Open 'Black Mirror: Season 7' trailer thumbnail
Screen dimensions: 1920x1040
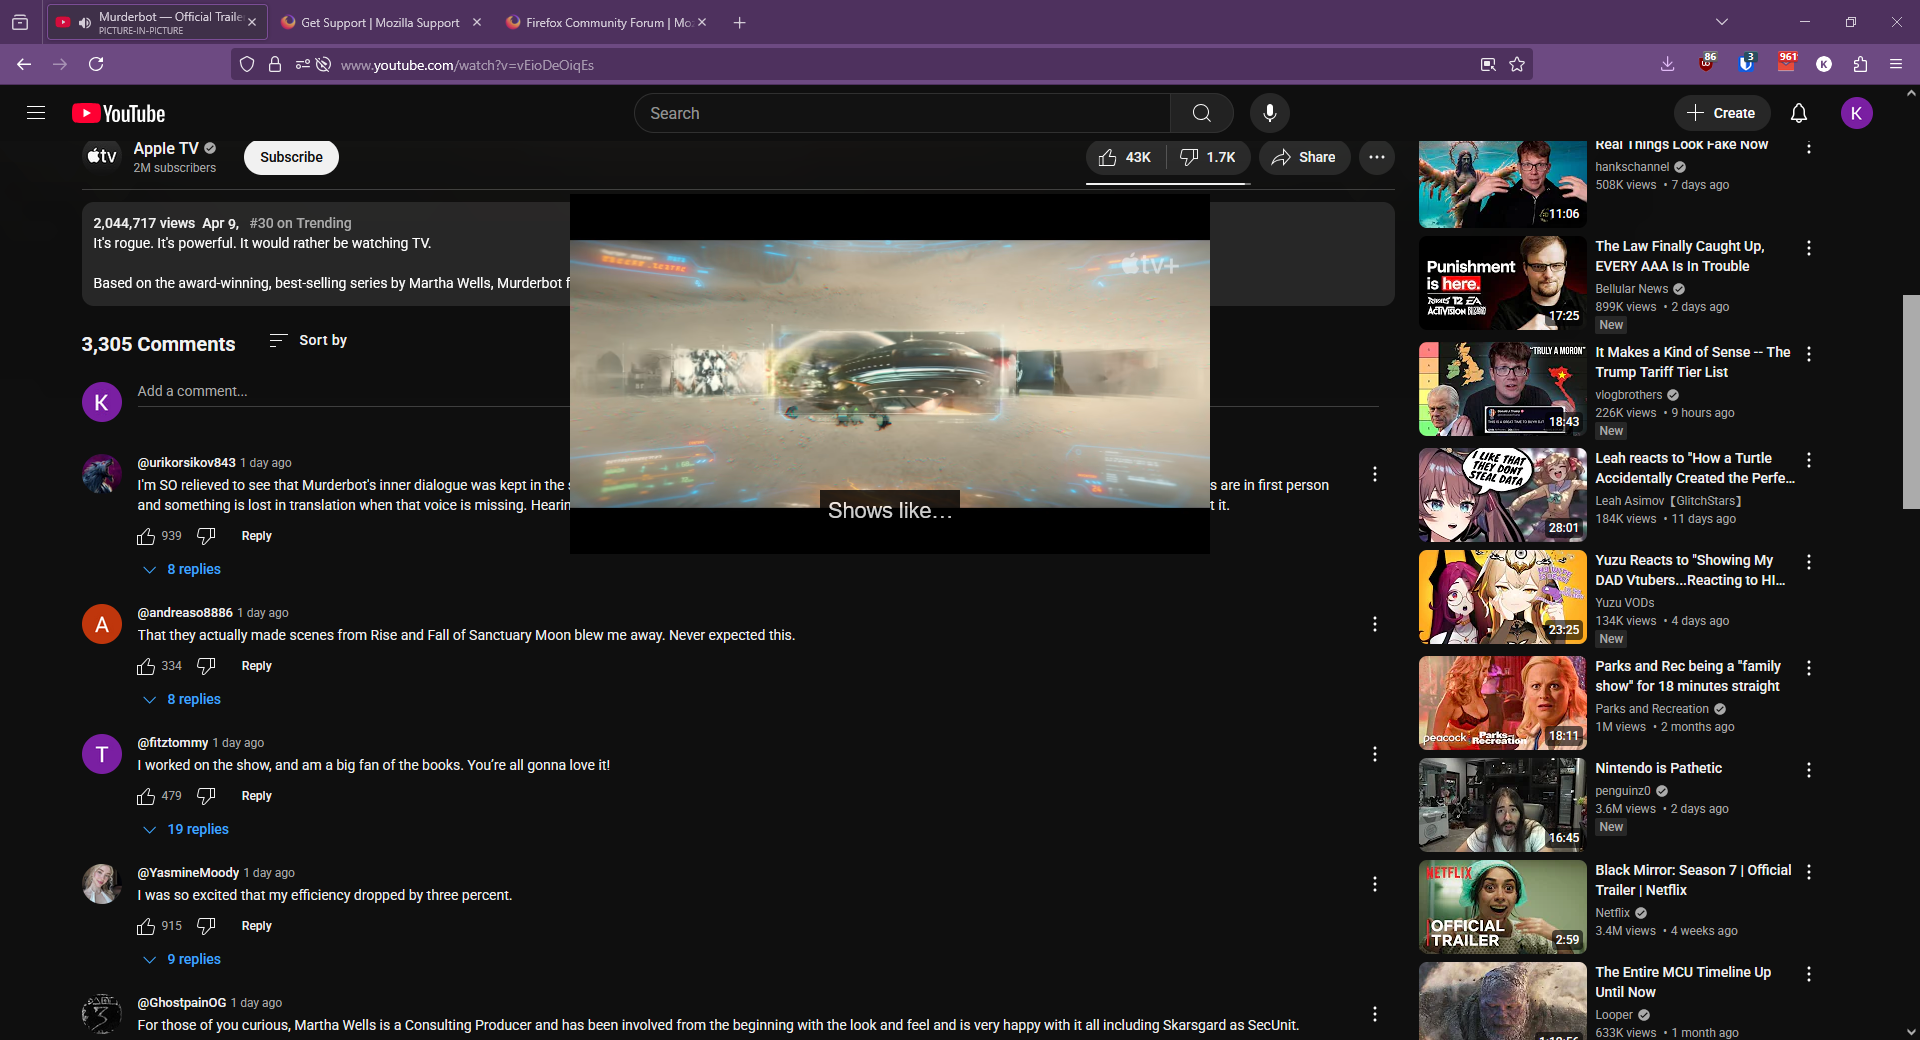(1502, 907)
